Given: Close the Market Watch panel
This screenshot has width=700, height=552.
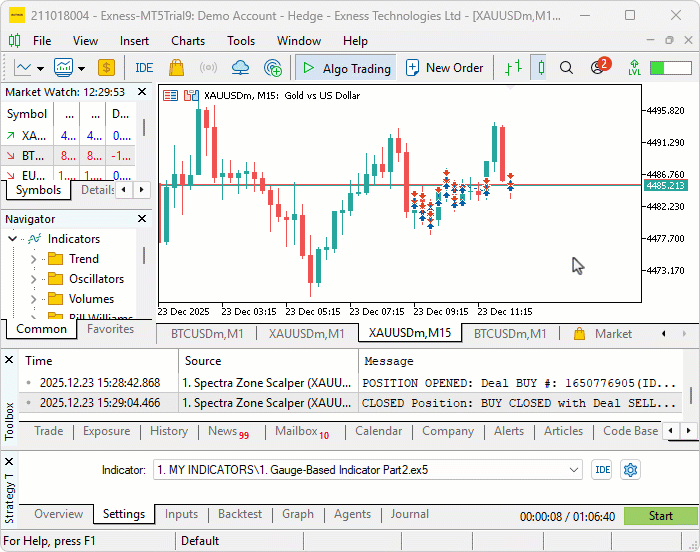Looking at the screenshot, I should click(142, 92).
